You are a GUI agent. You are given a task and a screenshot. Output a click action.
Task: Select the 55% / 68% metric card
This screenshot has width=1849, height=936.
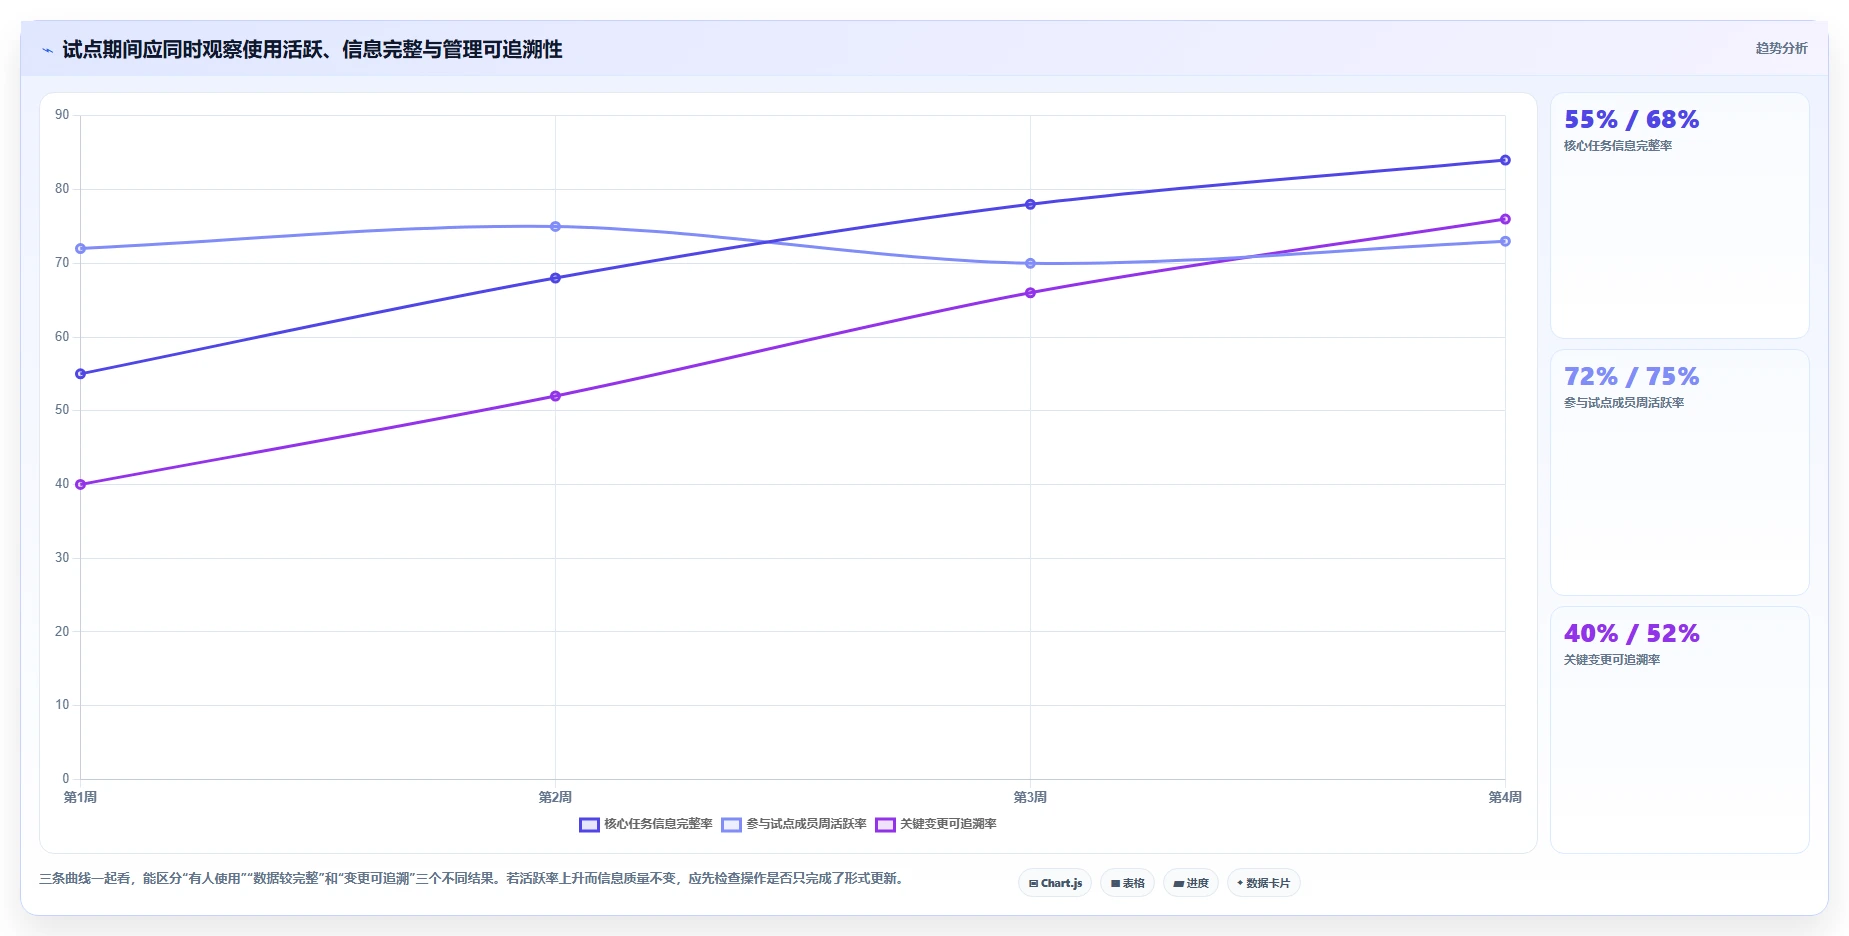pos(1679,216)
